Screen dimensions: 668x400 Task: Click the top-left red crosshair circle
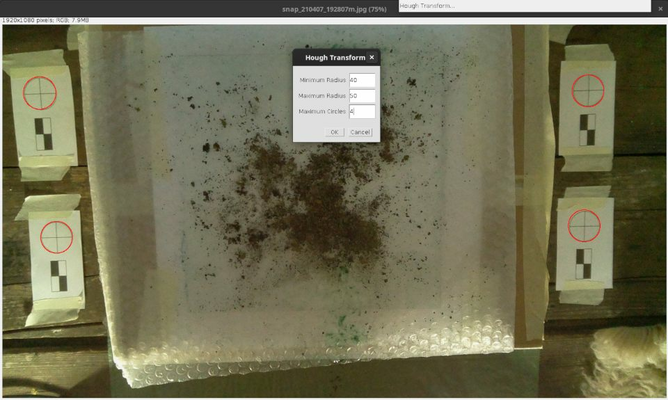[40, 91]
